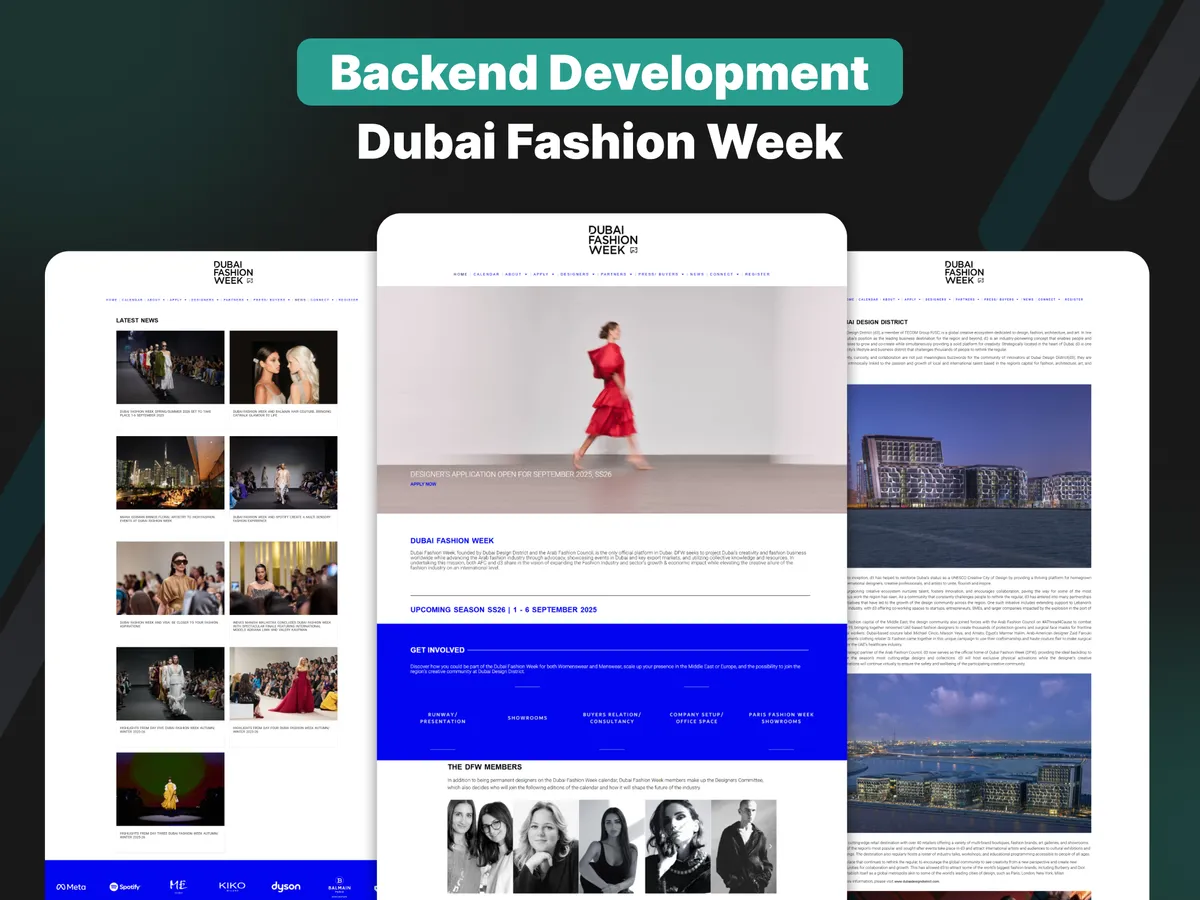Click the 'LATEST NEWS' heading
The height and width of the screenshot is (900, 1200).
(137, 320)
